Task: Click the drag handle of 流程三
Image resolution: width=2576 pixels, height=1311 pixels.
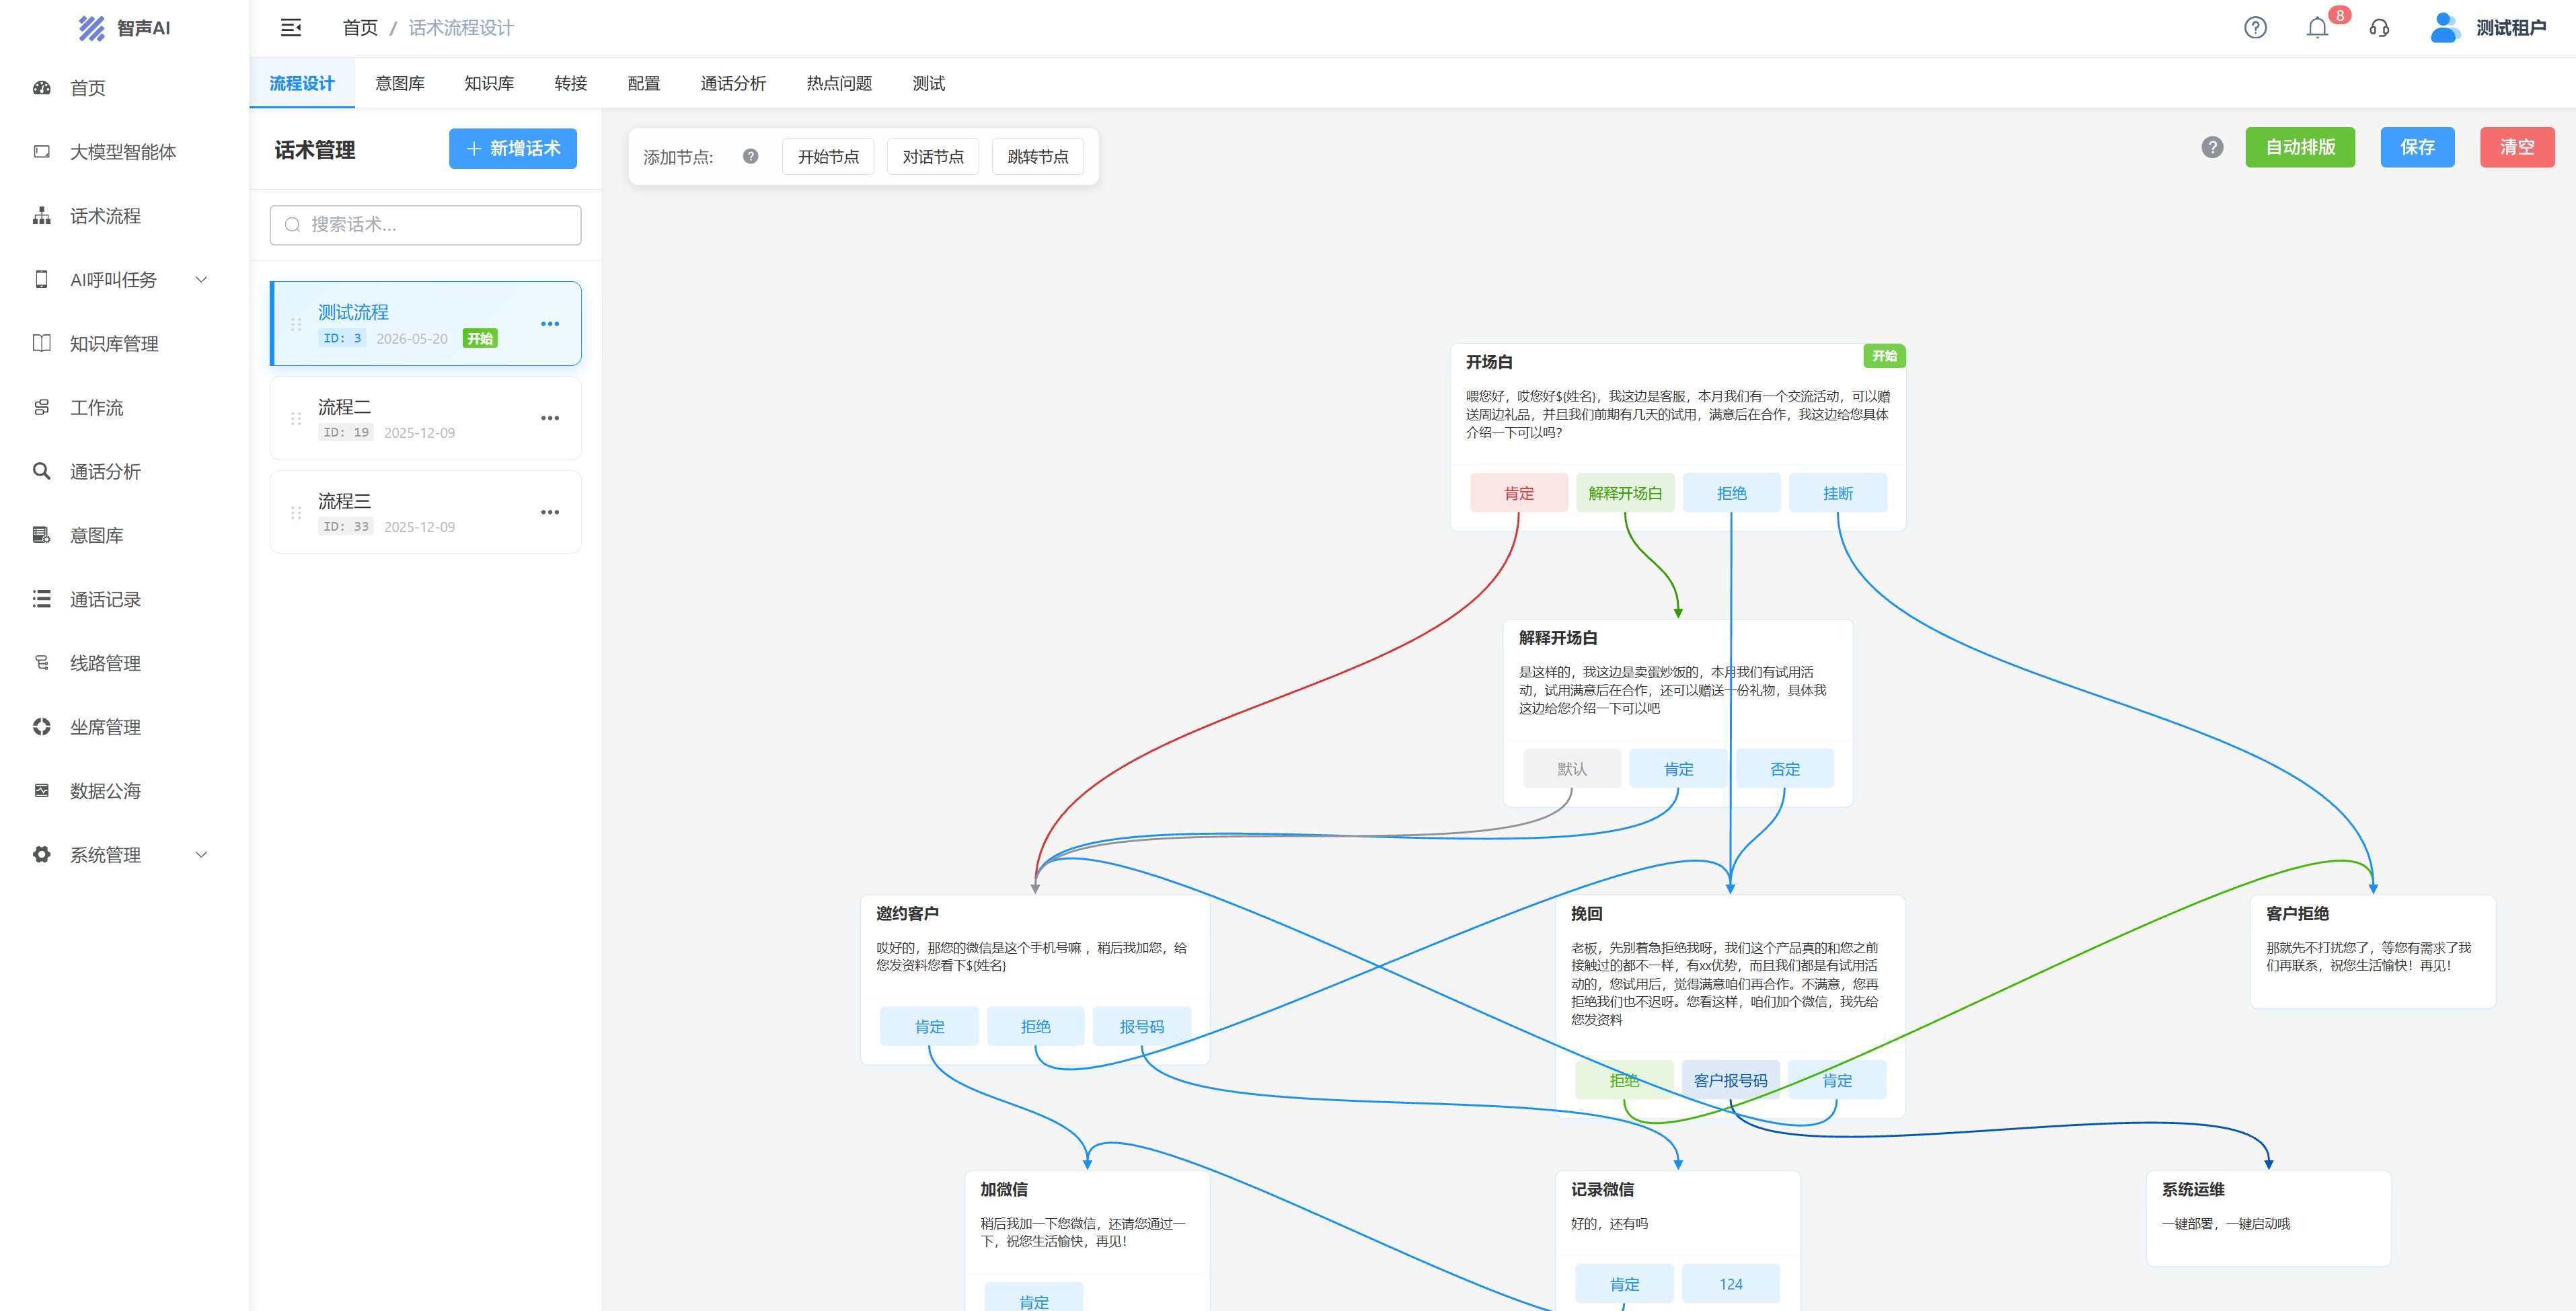Action: [x=296, y=512]
